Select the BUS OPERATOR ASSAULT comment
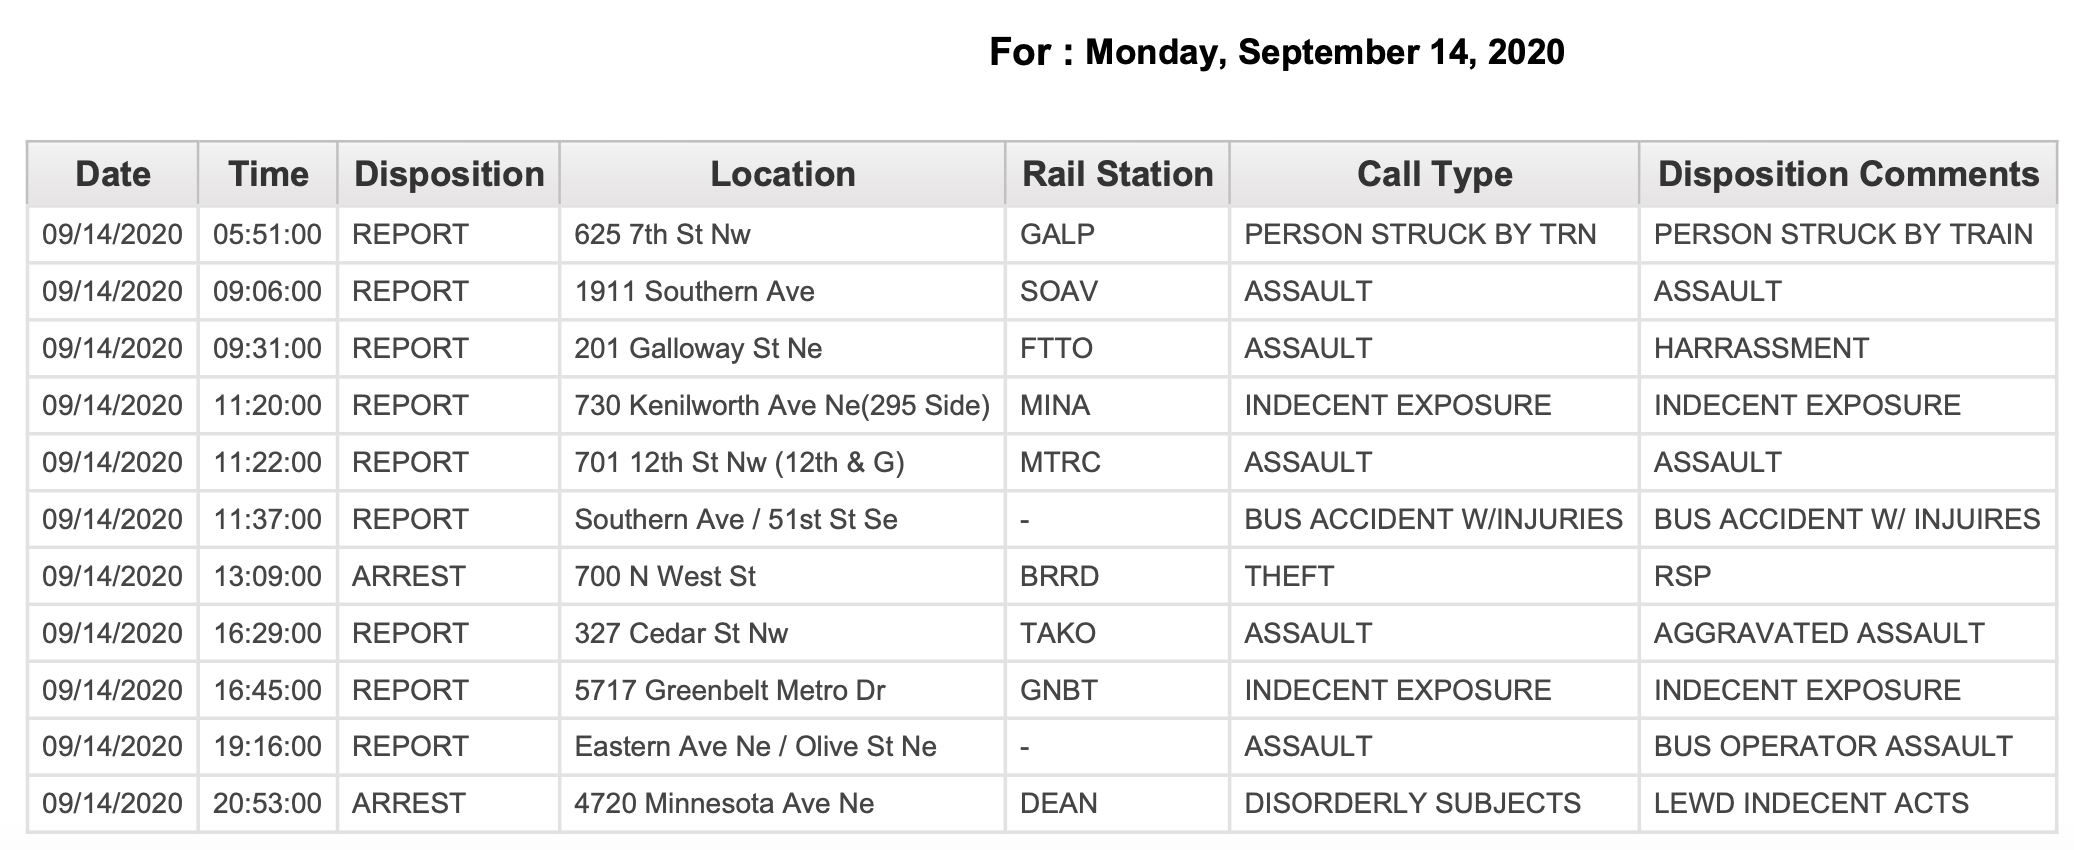 click(x=1833, y=746)
